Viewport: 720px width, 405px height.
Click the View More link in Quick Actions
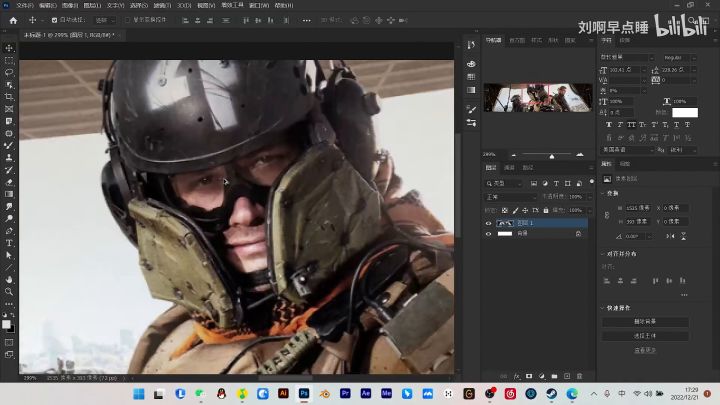pyautogui.click(x=645, y=350)
